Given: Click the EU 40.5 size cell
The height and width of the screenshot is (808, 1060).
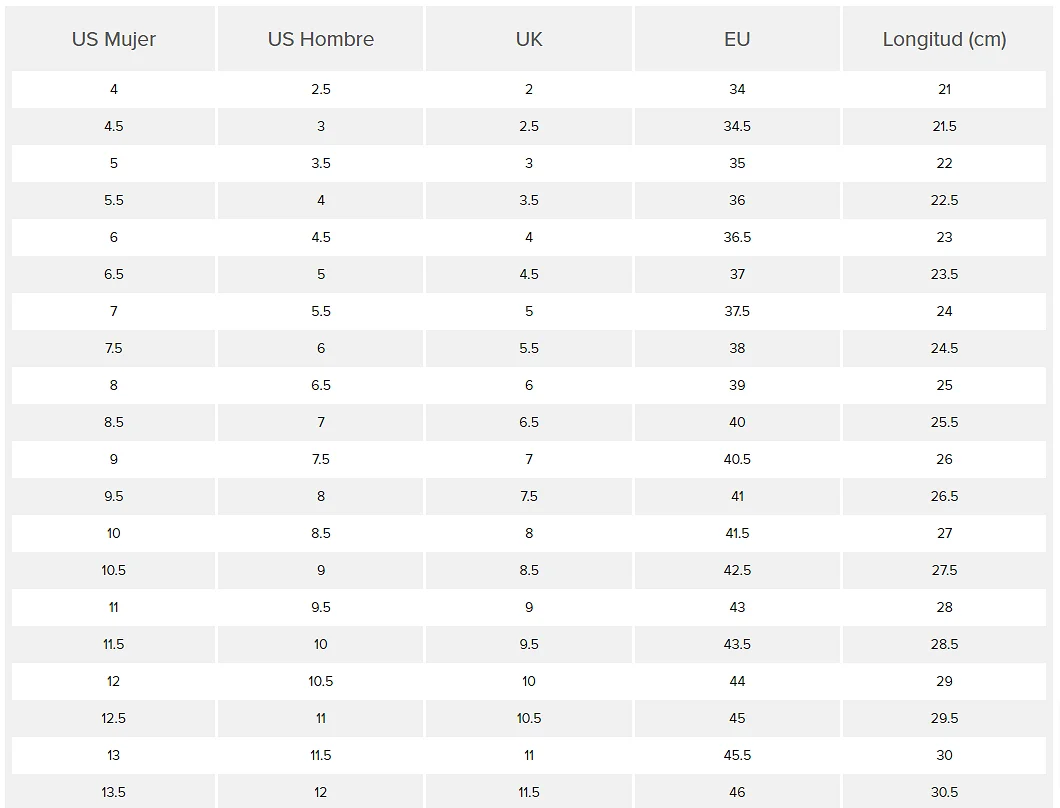Looking at the screenshot, I should pyautogui.click(x=737, y=459).
